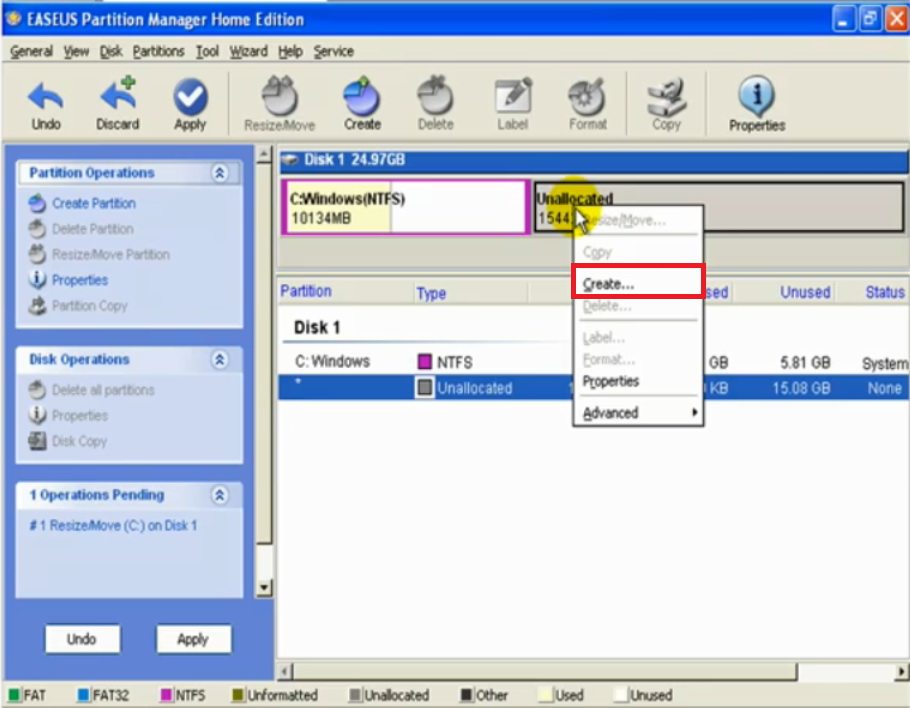Screen dimensions: 910x708
Task: Expand the Advanced submenu arrow
Action: [694, 413]
